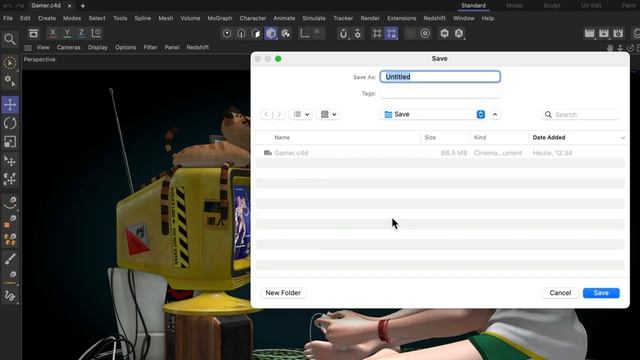
Task: Switch to Edges mode icon
Action: tap(242, 33)
